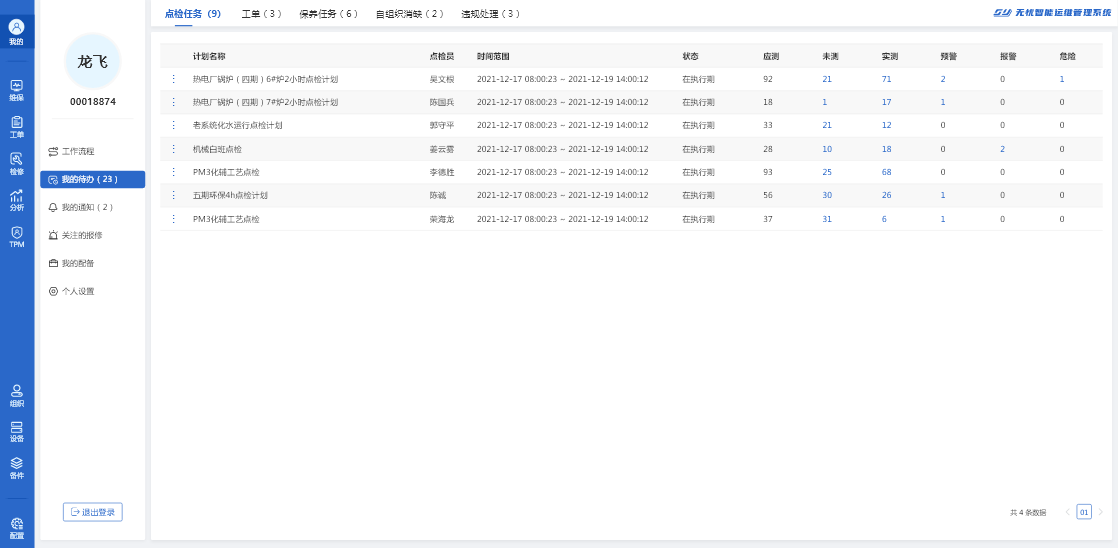Open the 我的 section in left sidebar
The height and width of the screenshot is (548, 1118).
pos(16,31)
